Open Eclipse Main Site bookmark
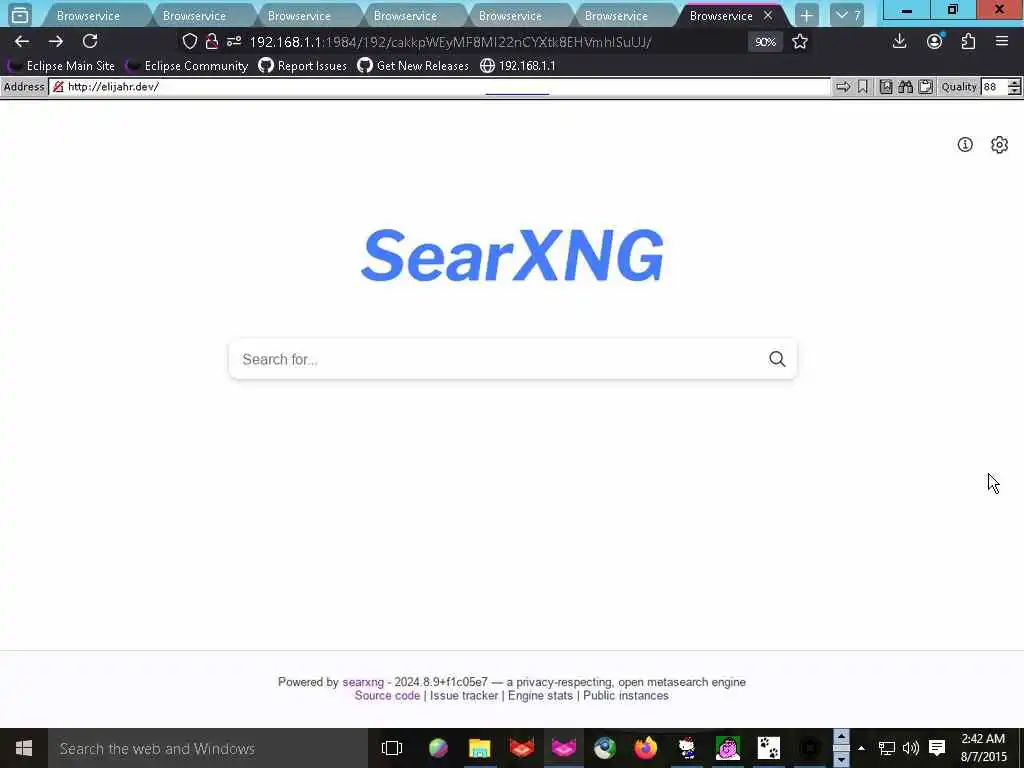The height and width of the screenshot is (768, 1024). (x=61, y=66)
